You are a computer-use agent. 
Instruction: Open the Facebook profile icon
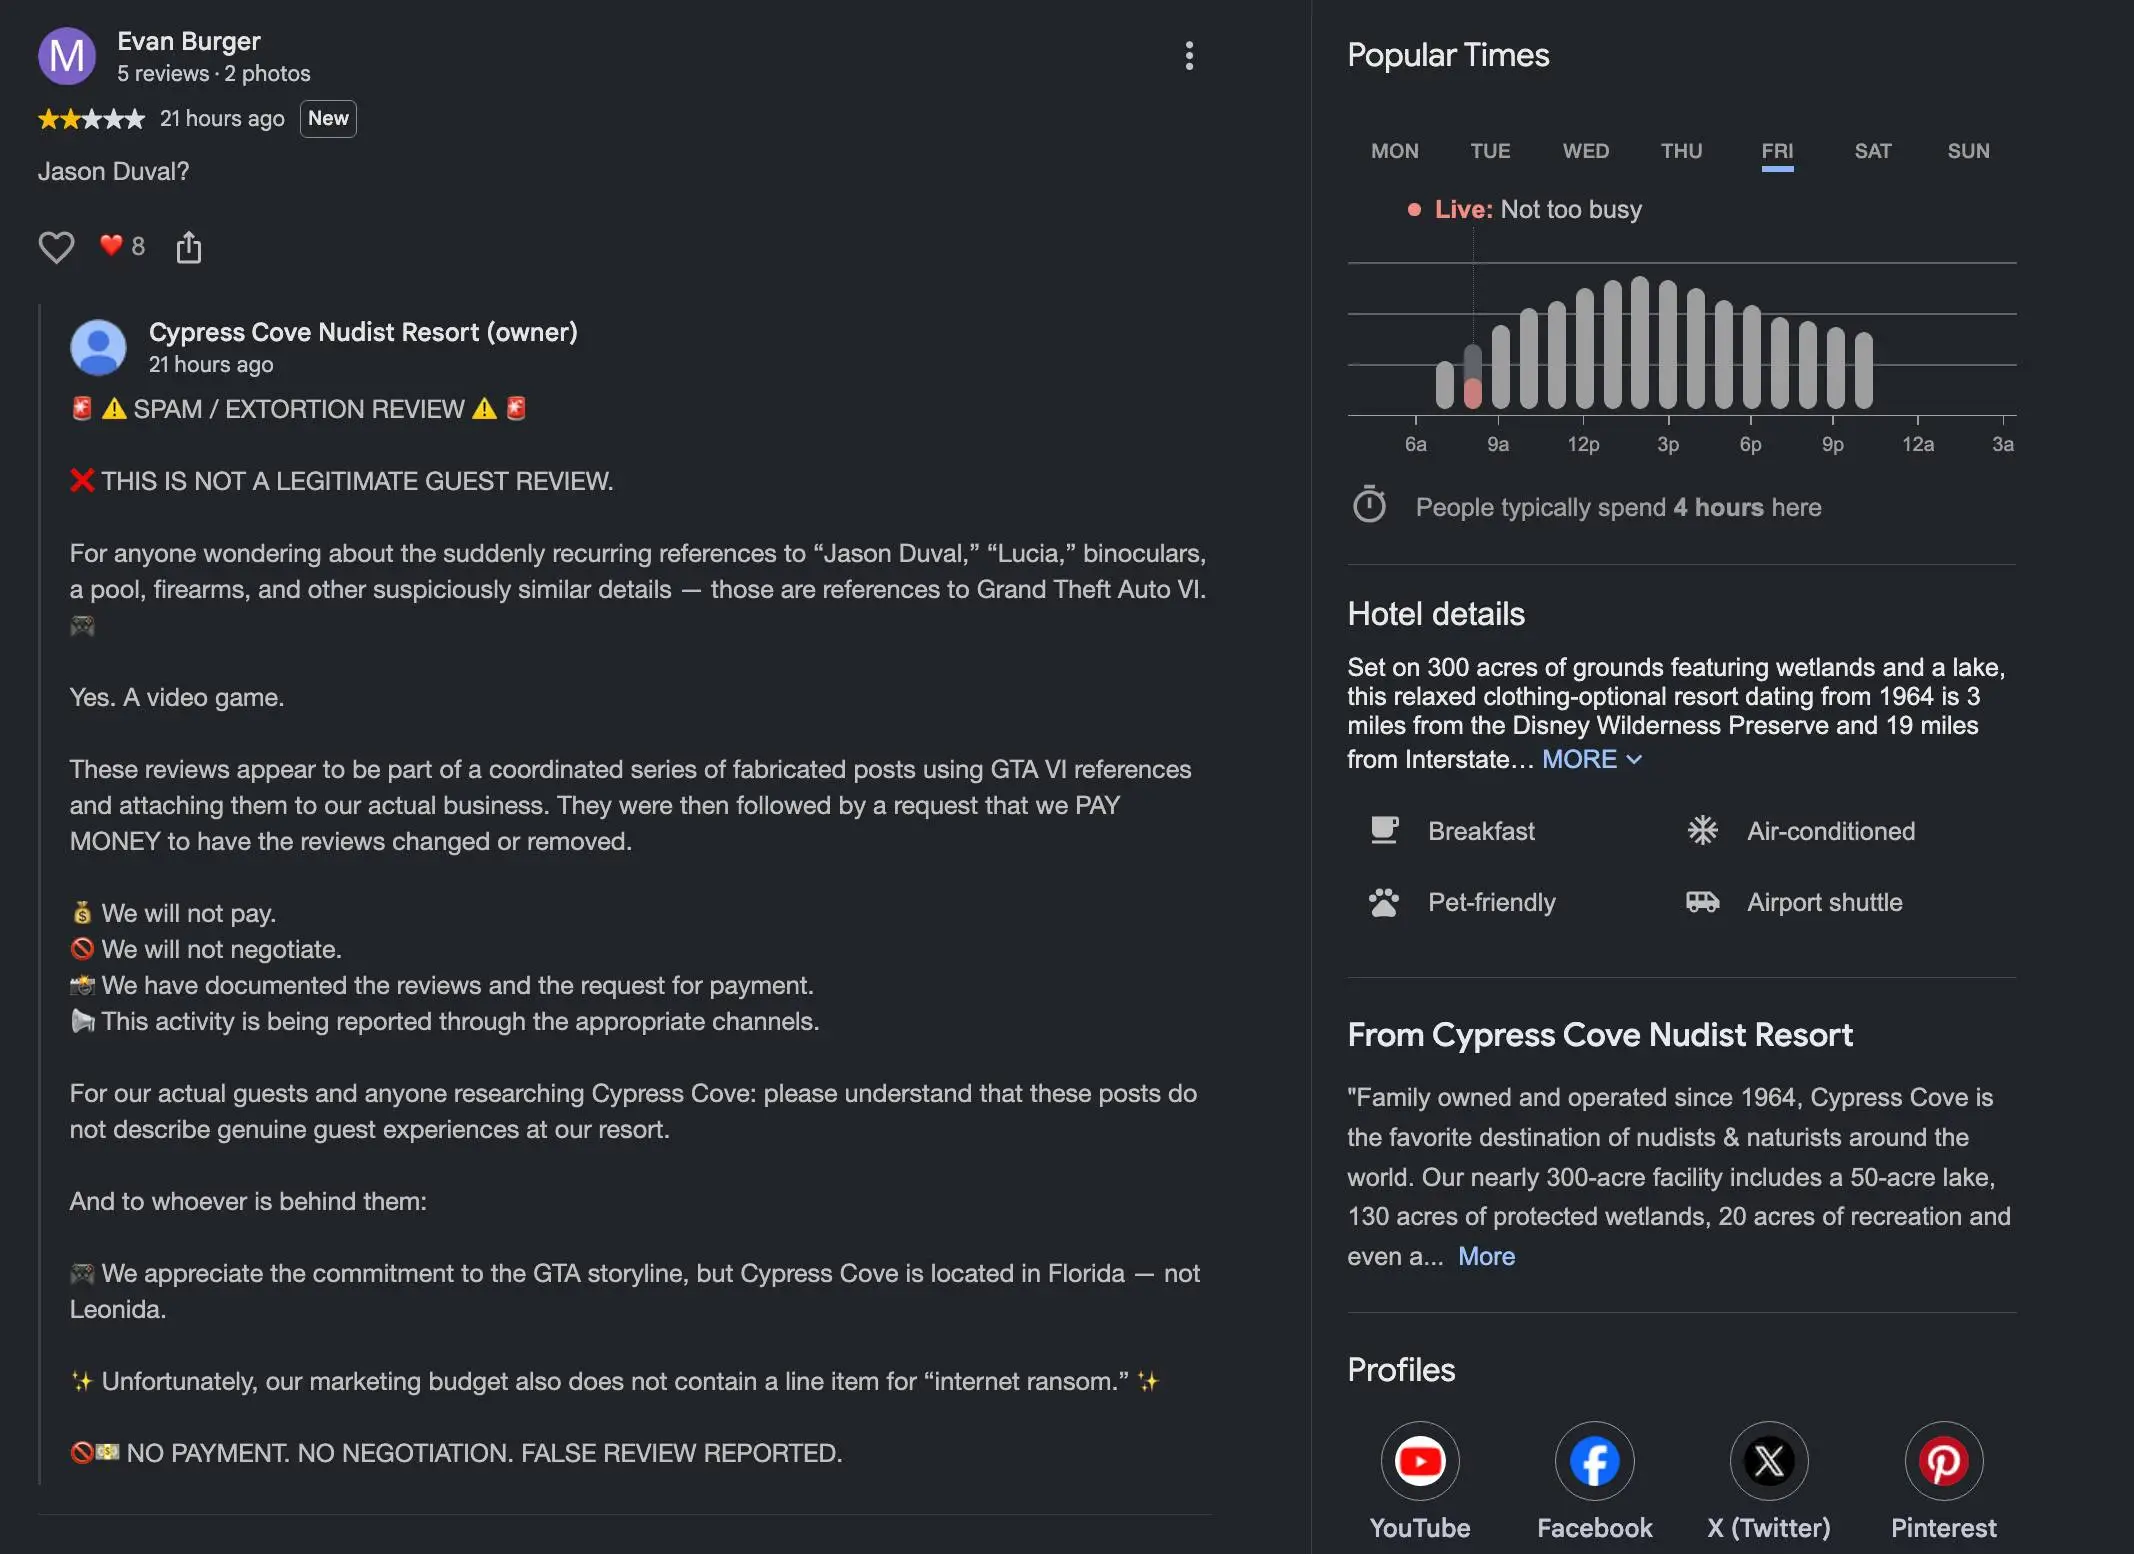click(x=1595, y=1461)
